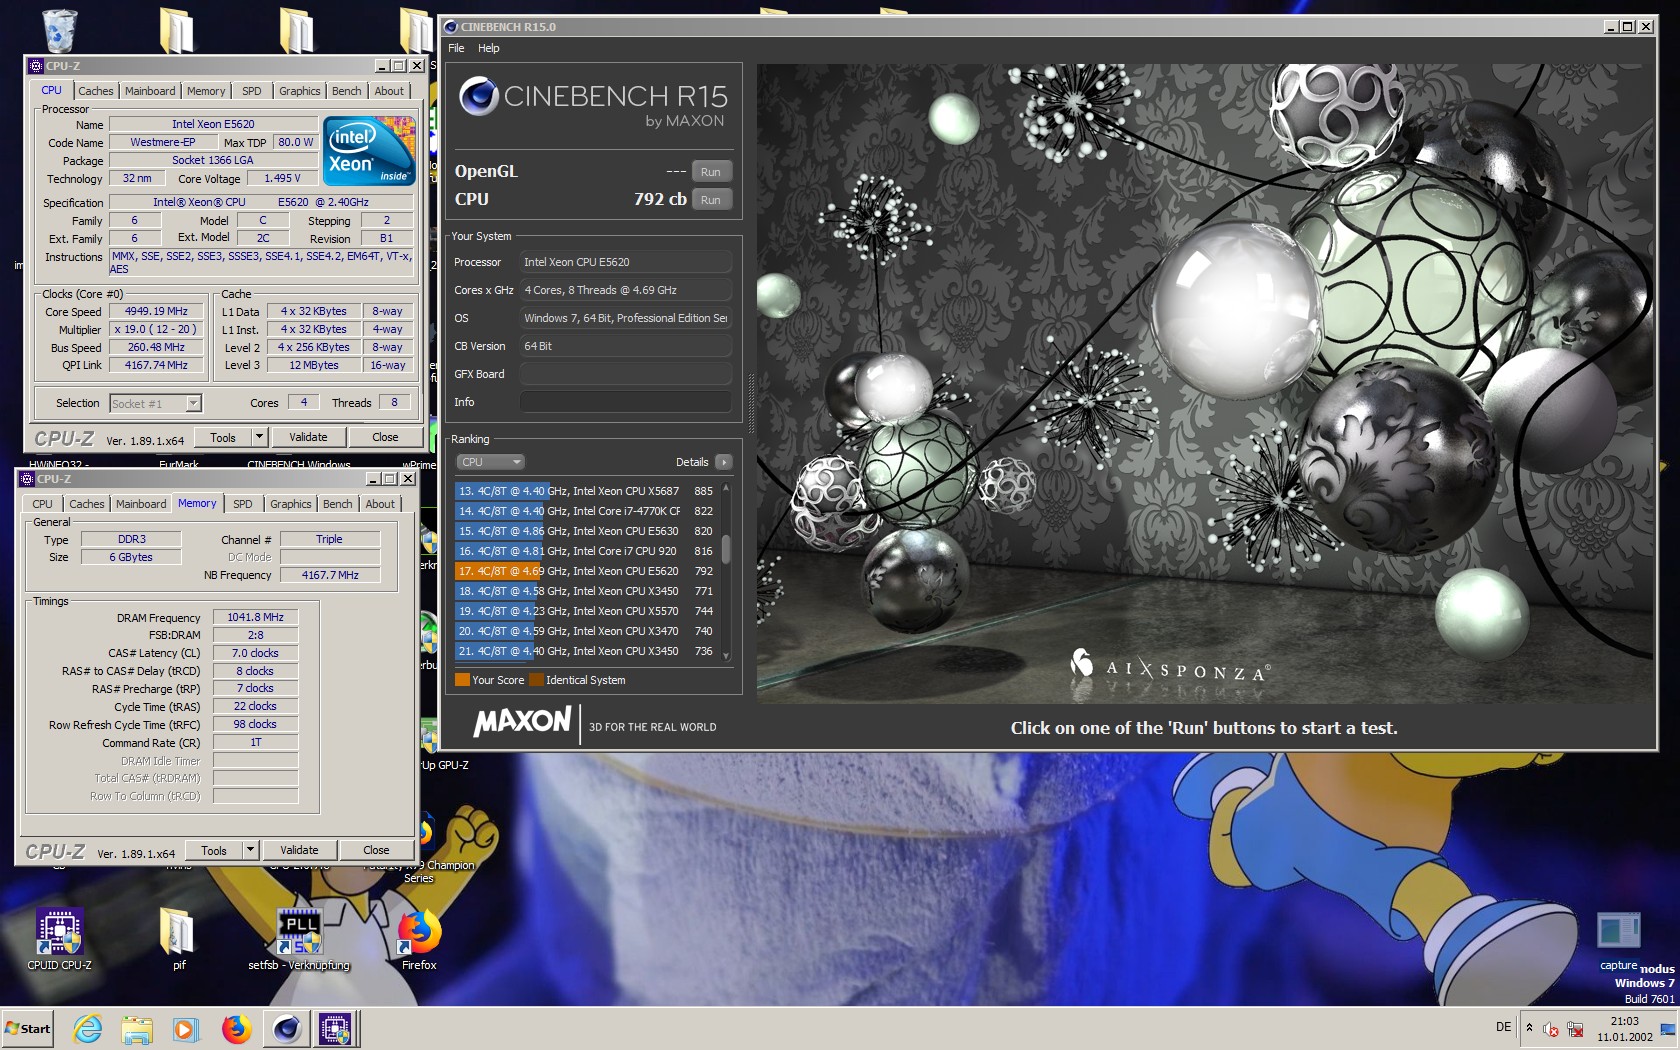This screenshot has width=1680, height=1050.
Task: Open the Recycle Bin desktop icon
Action: point(59,30)
